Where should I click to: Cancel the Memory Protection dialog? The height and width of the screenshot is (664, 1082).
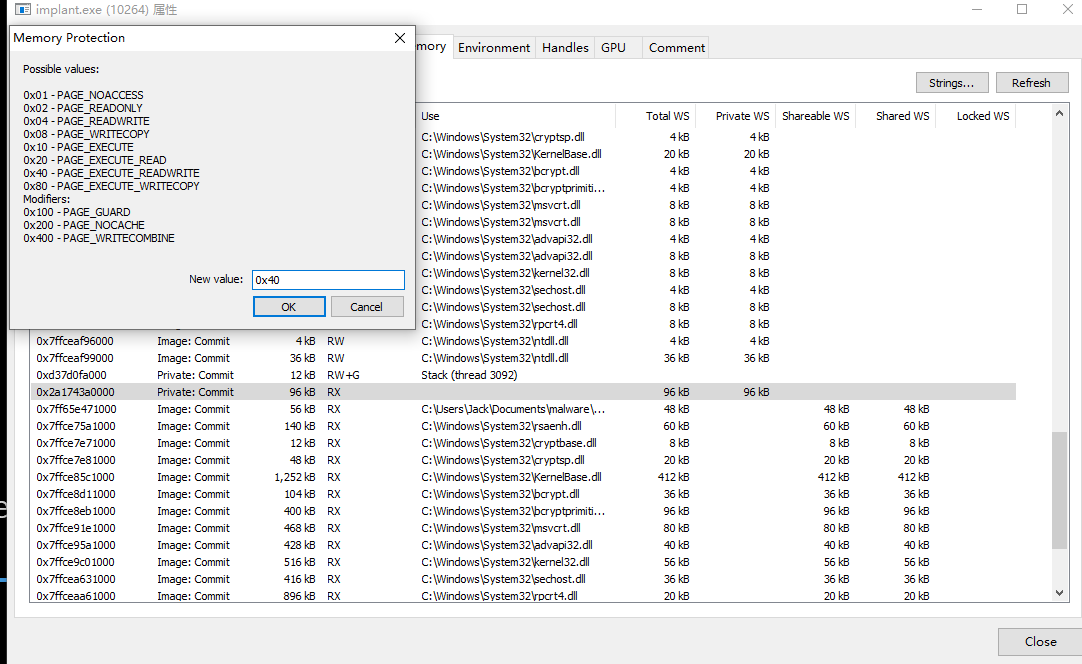tap(367, 307)
